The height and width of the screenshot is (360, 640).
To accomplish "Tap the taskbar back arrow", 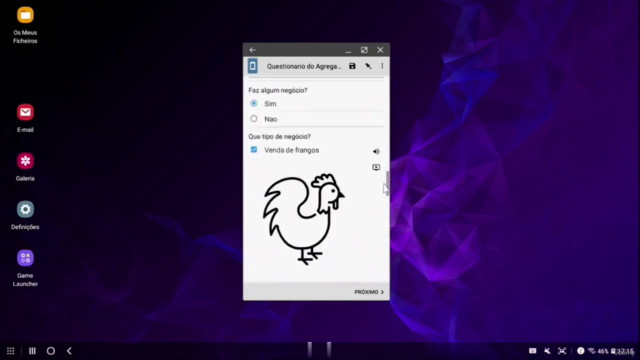I will click(x=69, y=351).
